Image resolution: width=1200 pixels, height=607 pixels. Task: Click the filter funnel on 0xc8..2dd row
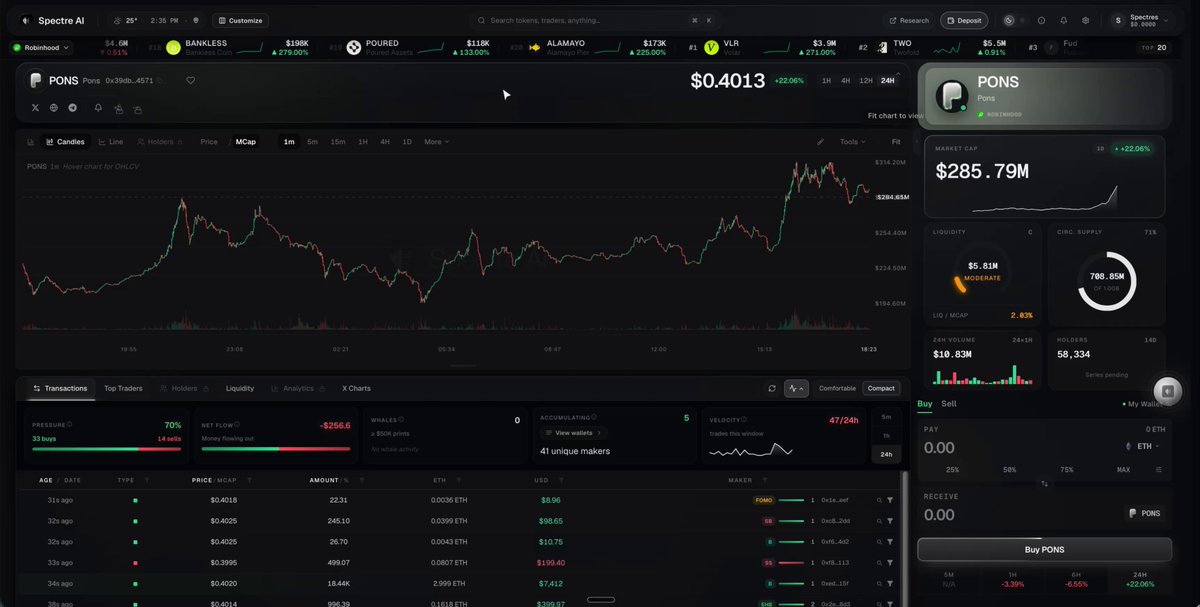tap(890, 521)
